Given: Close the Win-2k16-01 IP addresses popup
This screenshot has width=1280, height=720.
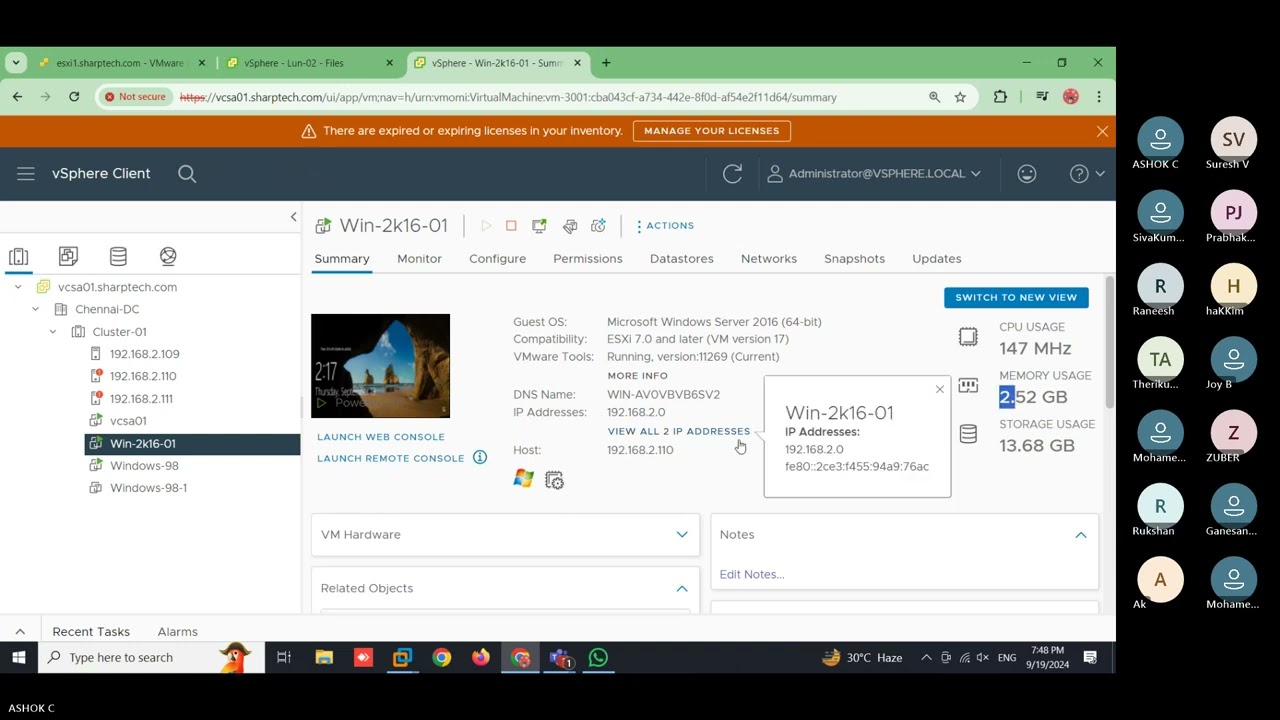Looking at the screenshot, I should [x=940, y=389].
